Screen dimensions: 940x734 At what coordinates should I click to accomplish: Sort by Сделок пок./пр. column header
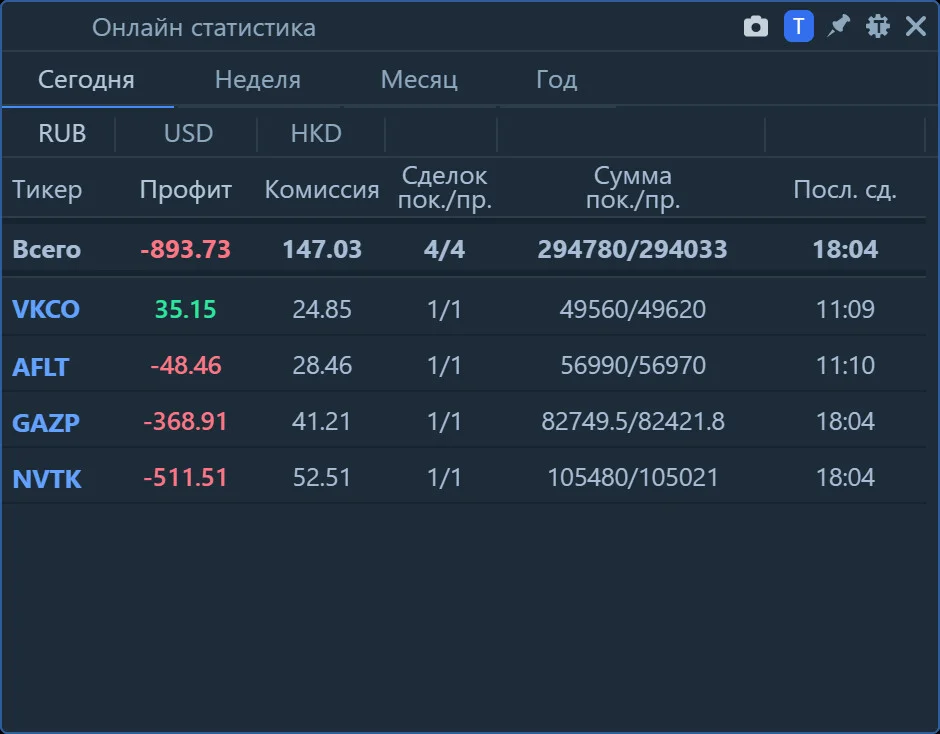click(x=445, y=188)
